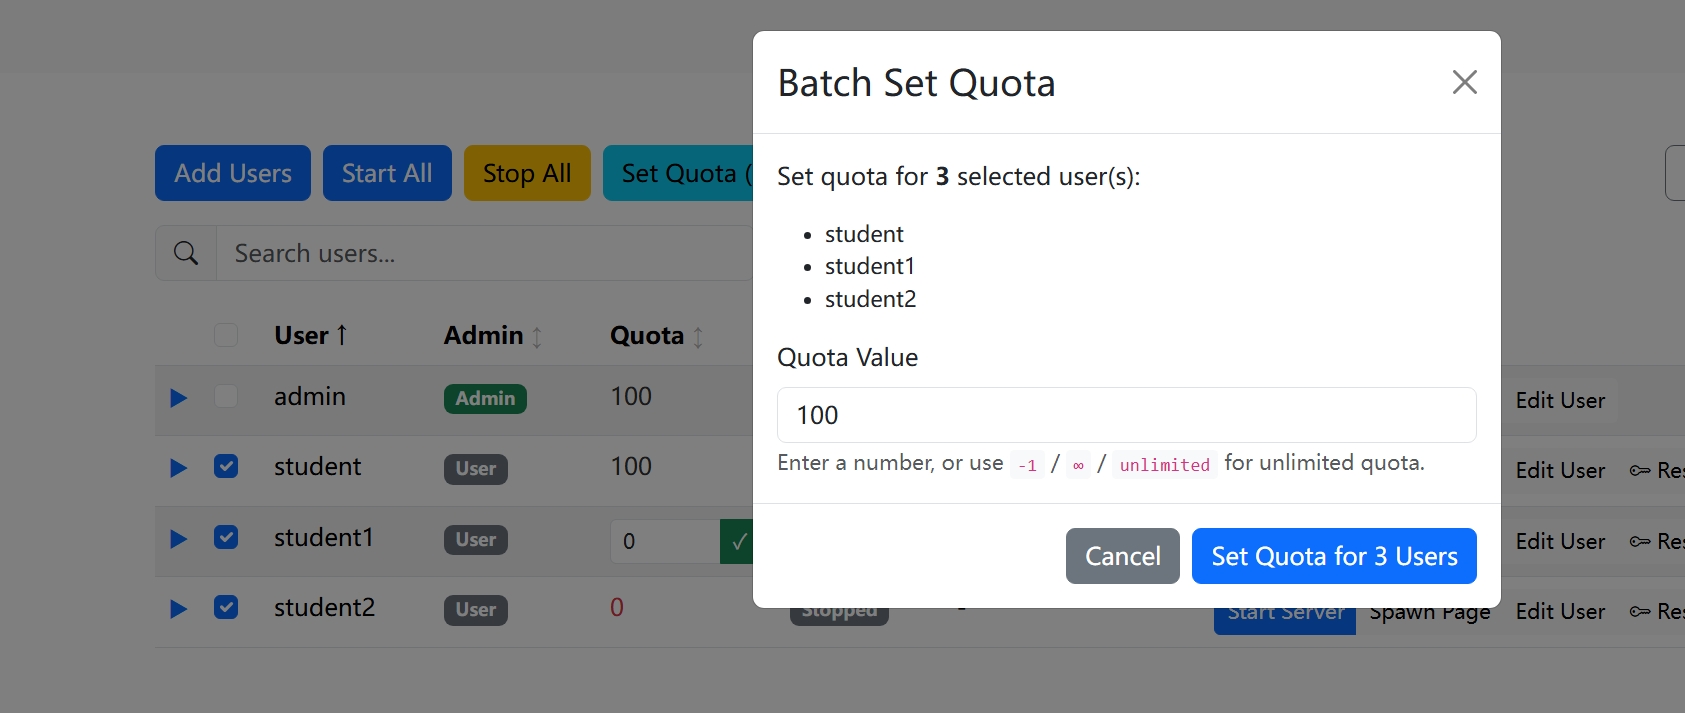The width and height of the screenshot is (1685, 713).
Task: Click the Set Quota toolbar button
Action: pos(678,173)
